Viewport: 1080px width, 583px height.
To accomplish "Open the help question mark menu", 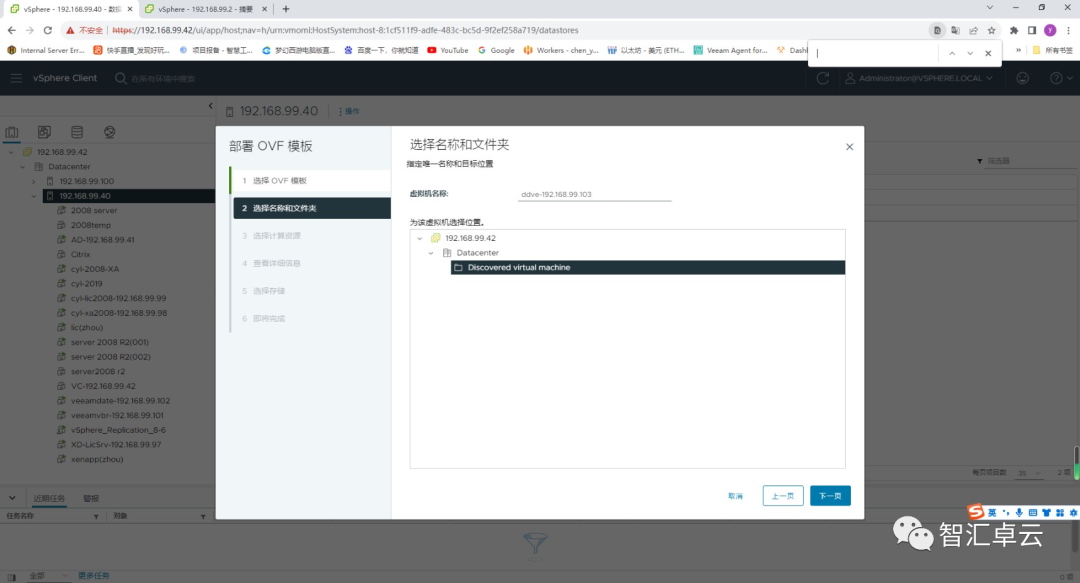I will click(x=1061, y=79).
